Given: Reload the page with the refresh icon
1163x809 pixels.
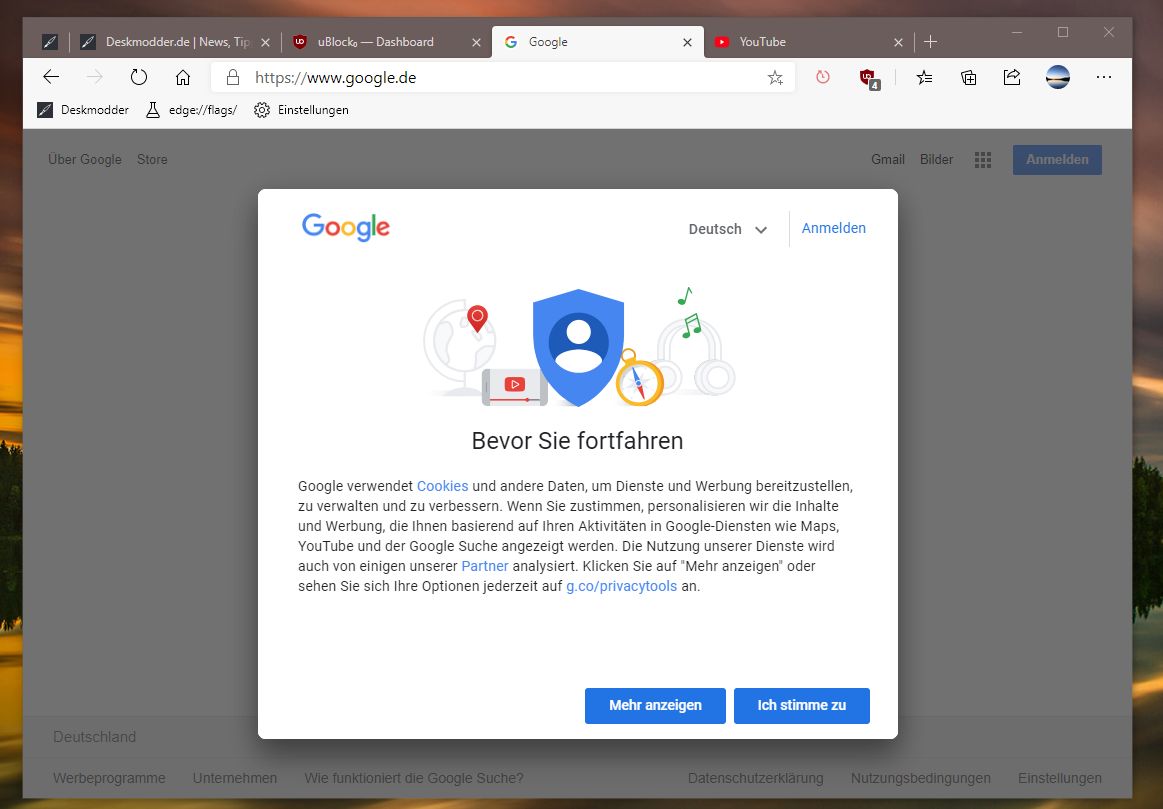Looking at the screenshot, I should click(139, 77).
